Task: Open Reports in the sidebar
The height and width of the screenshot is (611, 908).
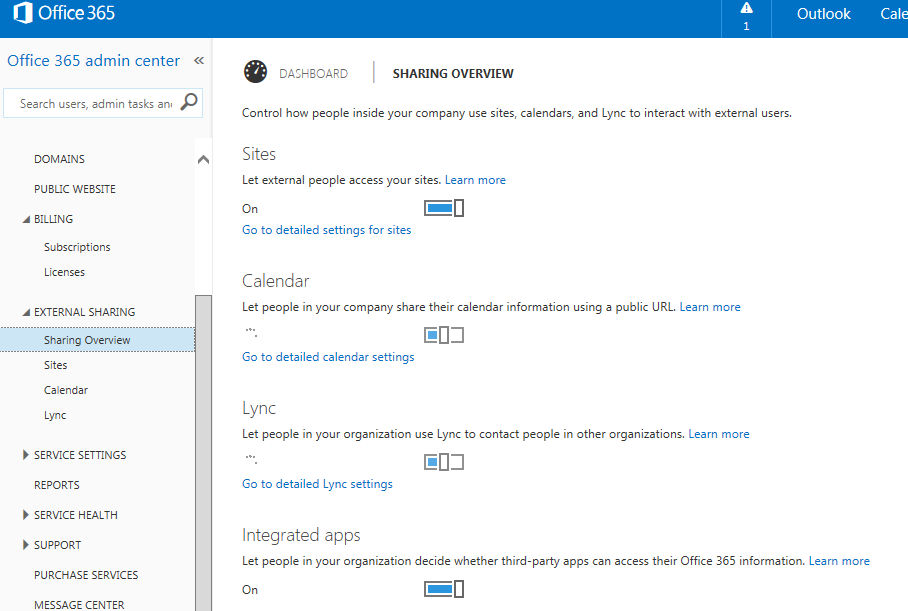Action: coord(57,485)
